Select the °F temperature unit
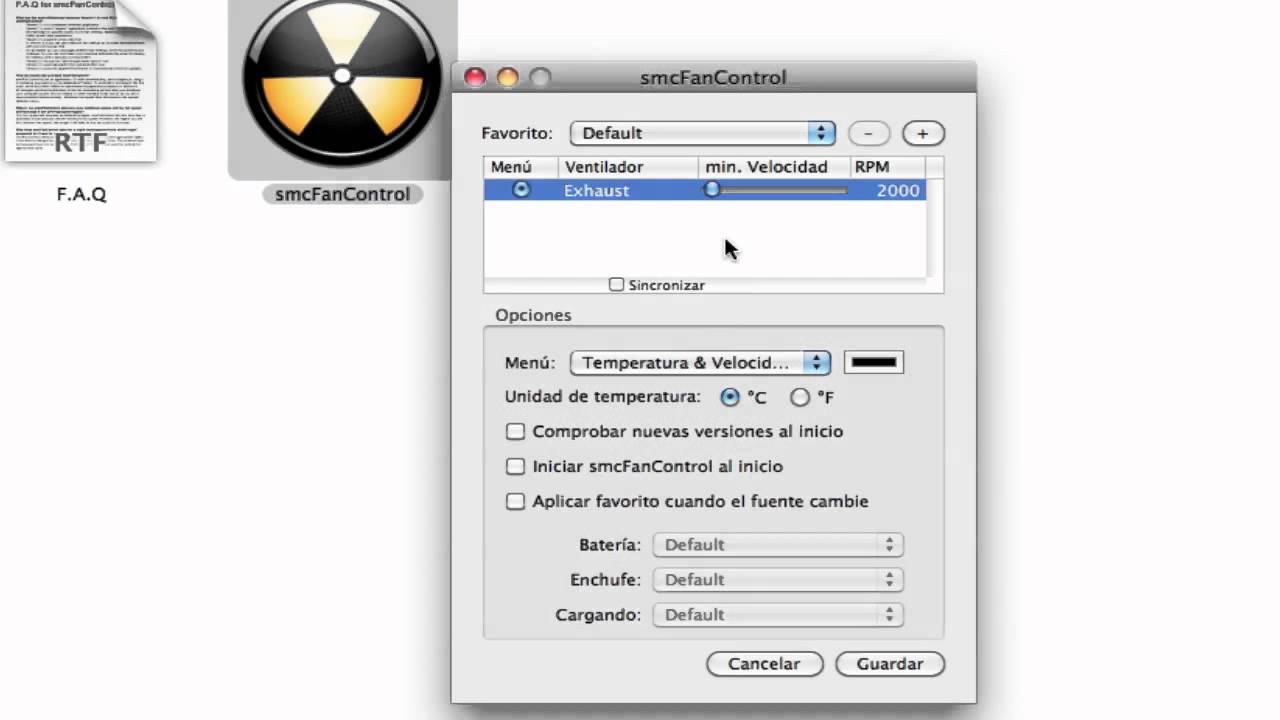 [799, 397]
